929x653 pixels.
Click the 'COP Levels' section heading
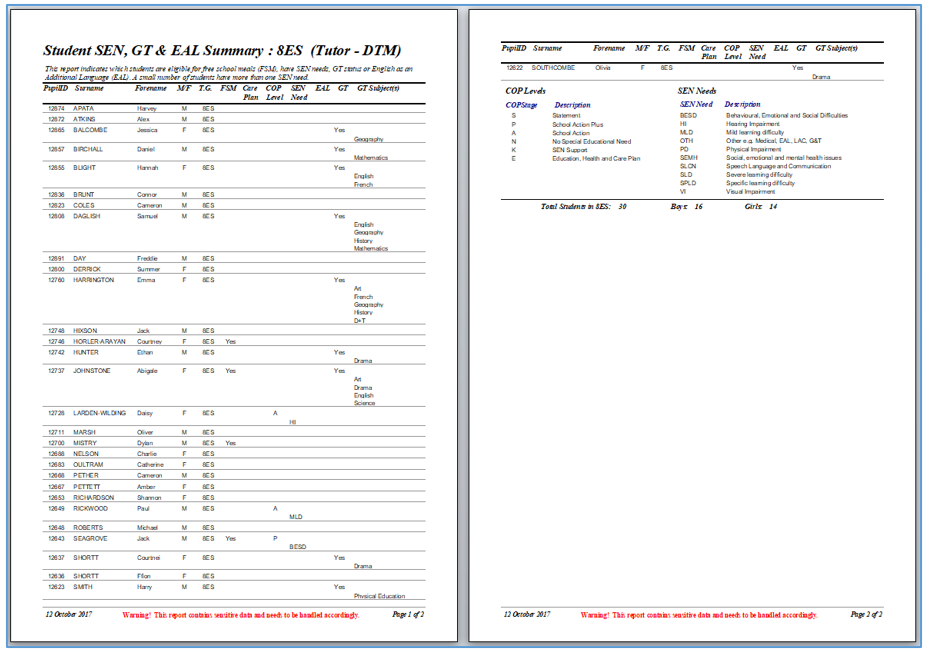pyautogui.click(x=526, y=91)
